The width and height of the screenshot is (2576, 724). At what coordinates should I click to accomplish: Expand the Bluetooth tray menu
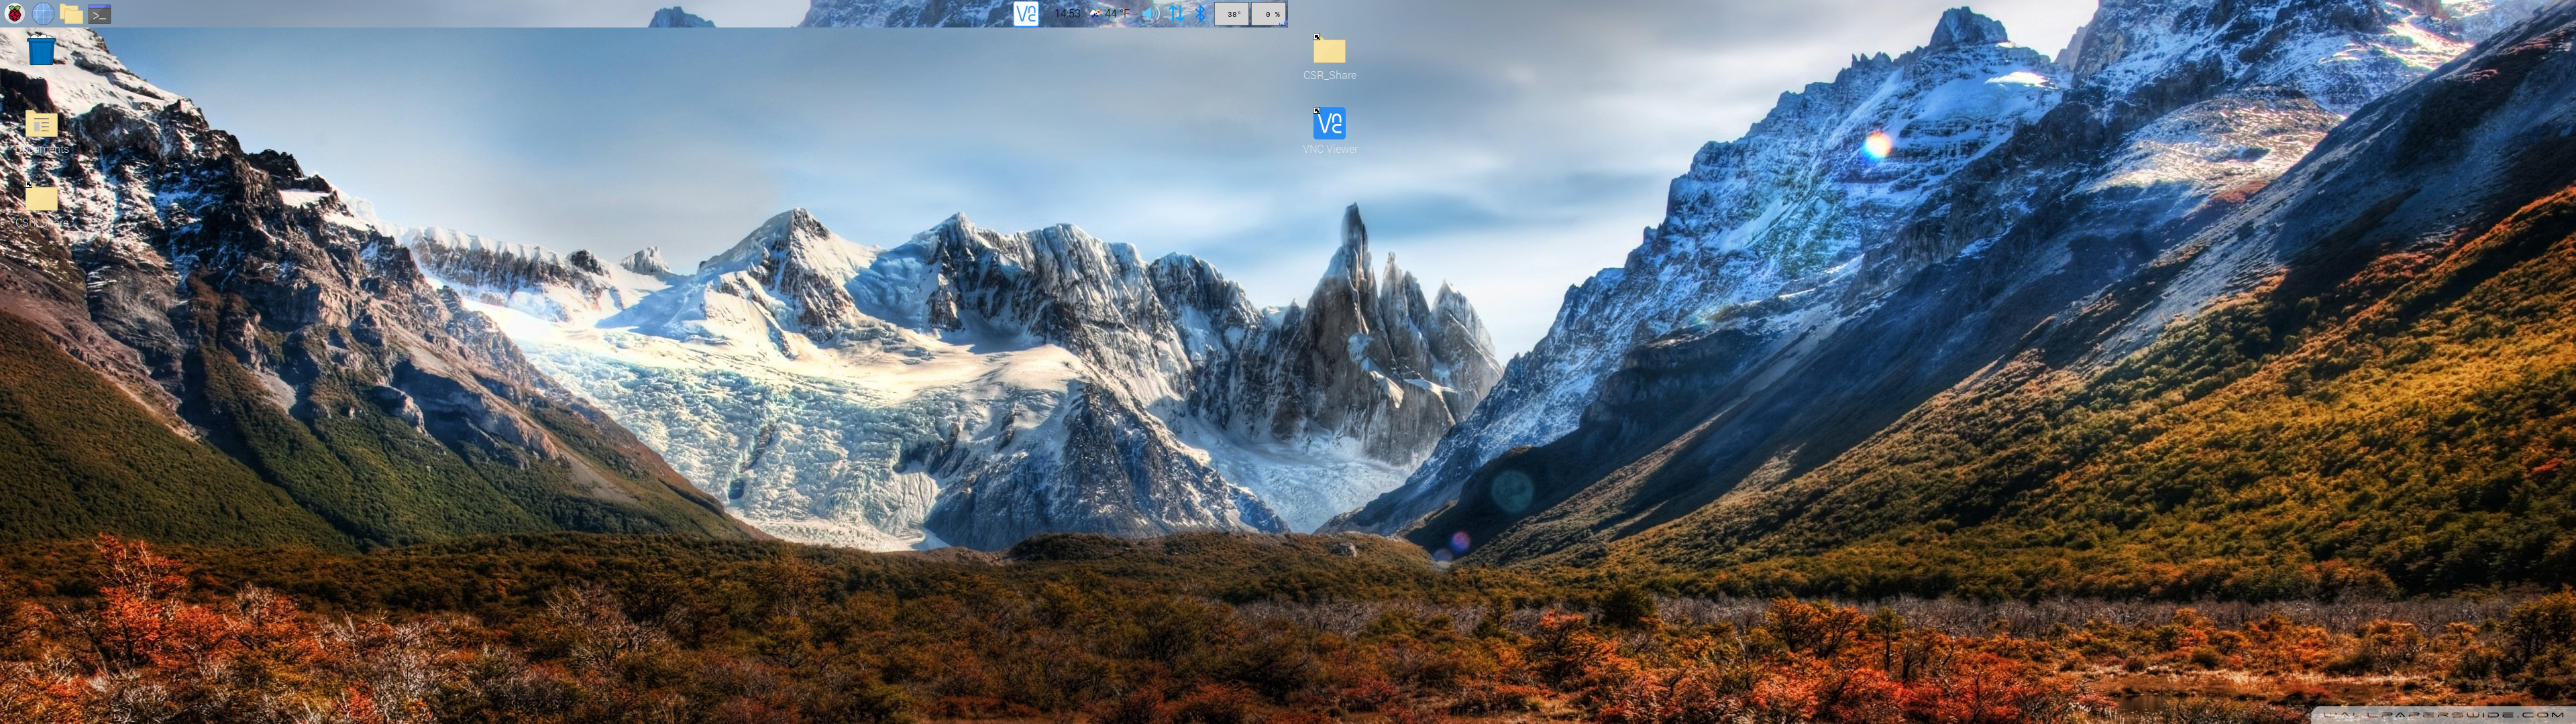pos(1200,14)
